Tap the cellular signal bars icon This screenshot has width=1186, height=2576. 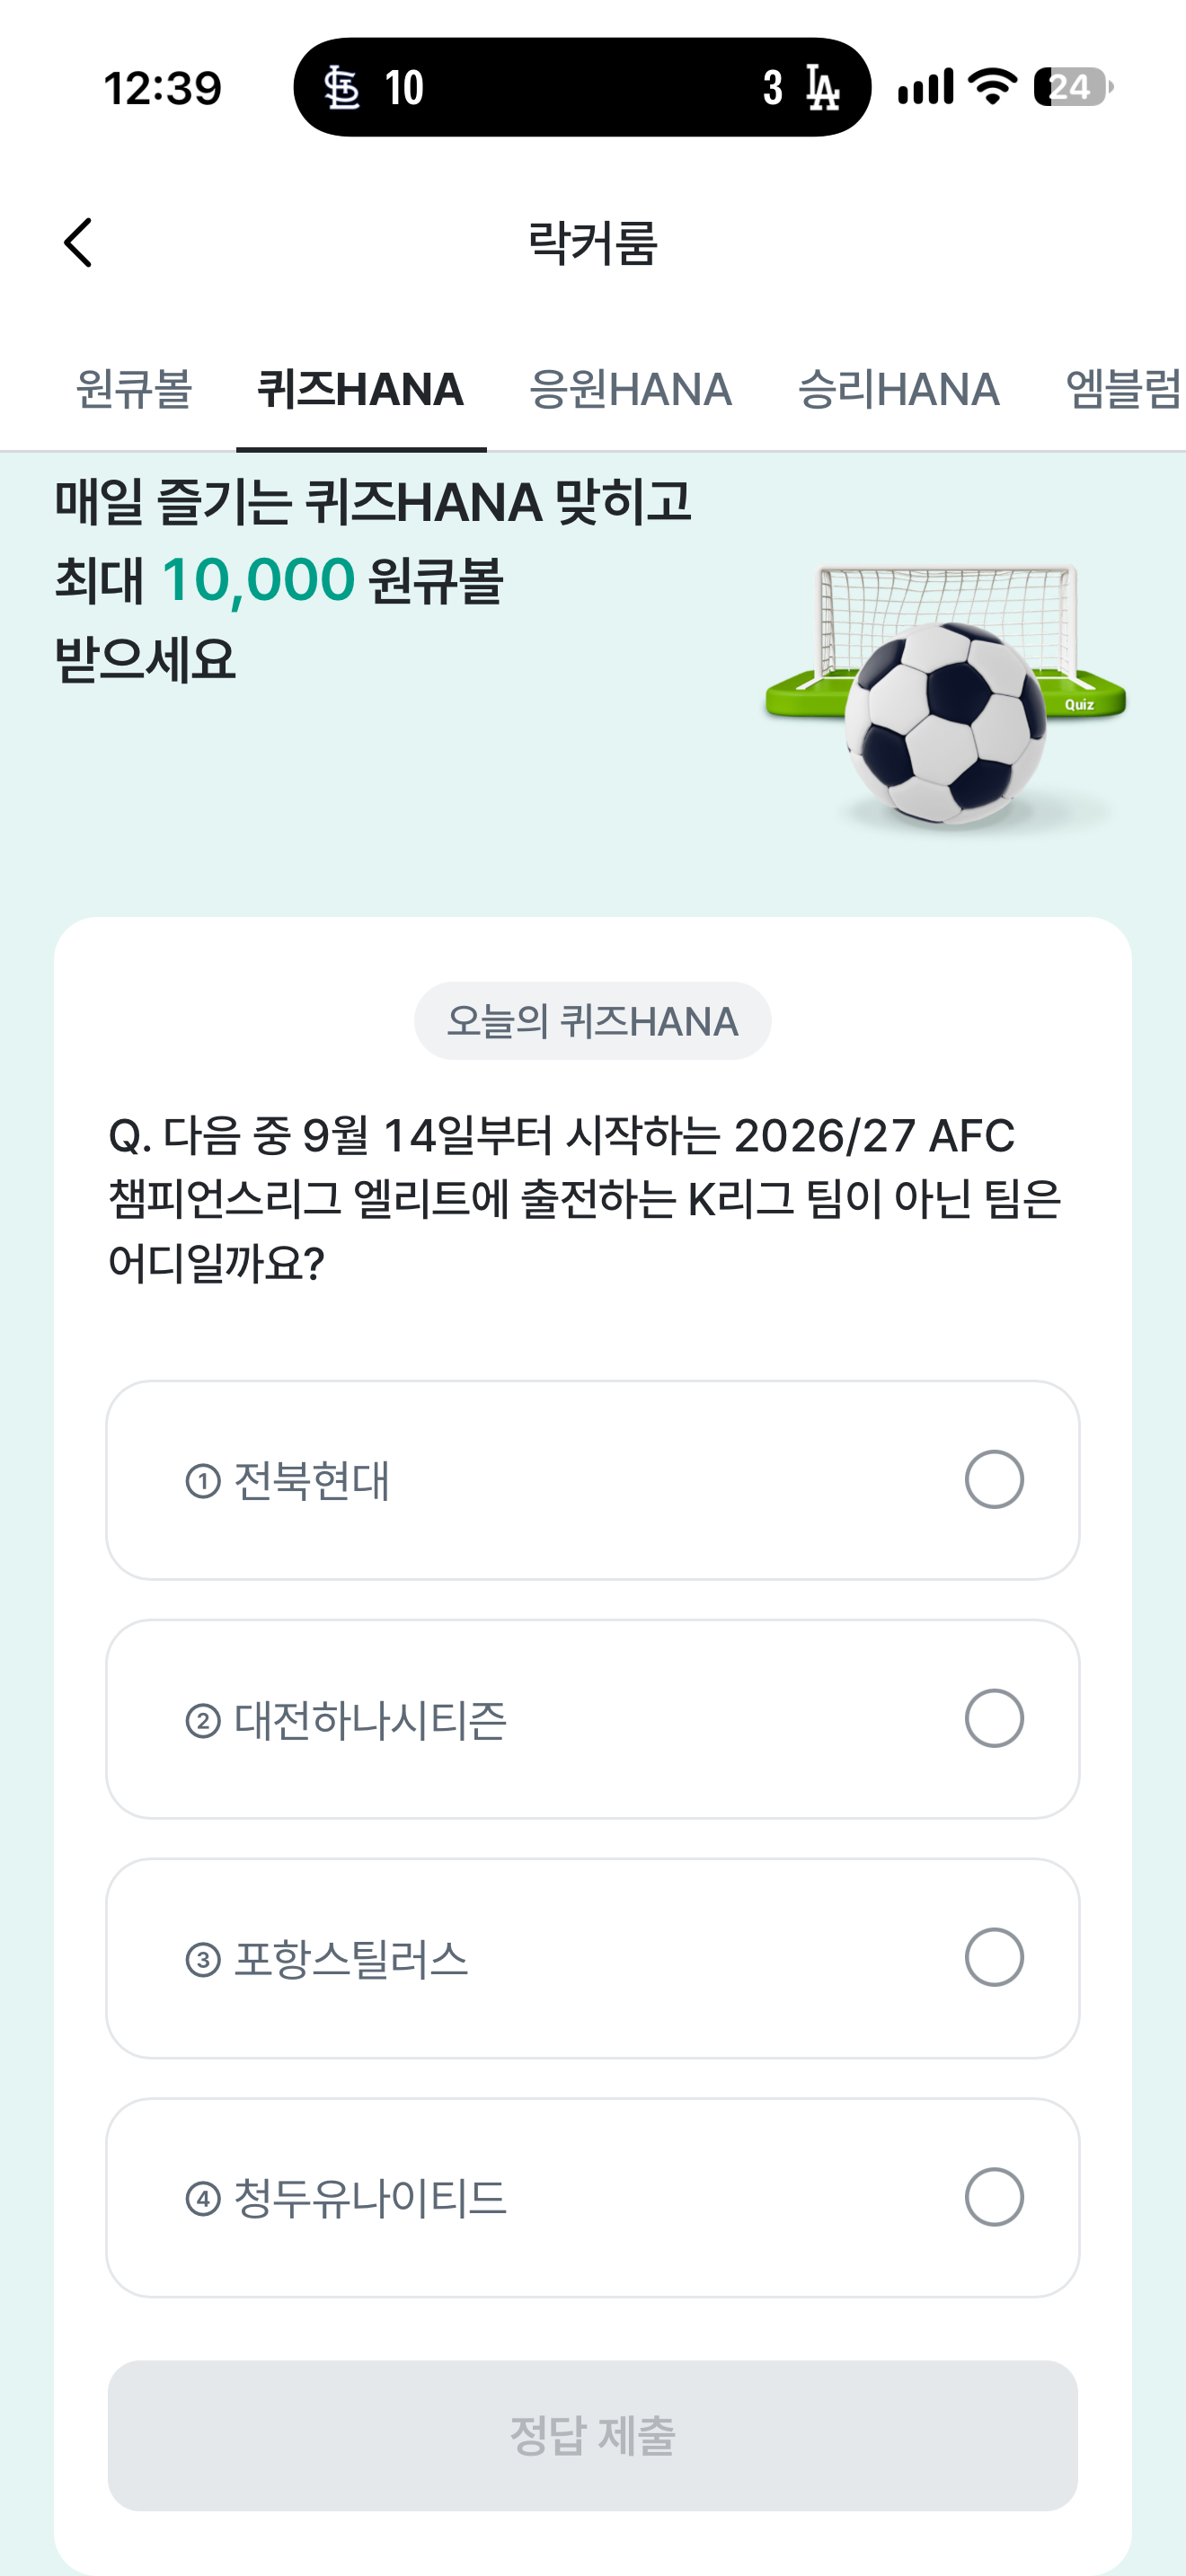click(925, 87)
